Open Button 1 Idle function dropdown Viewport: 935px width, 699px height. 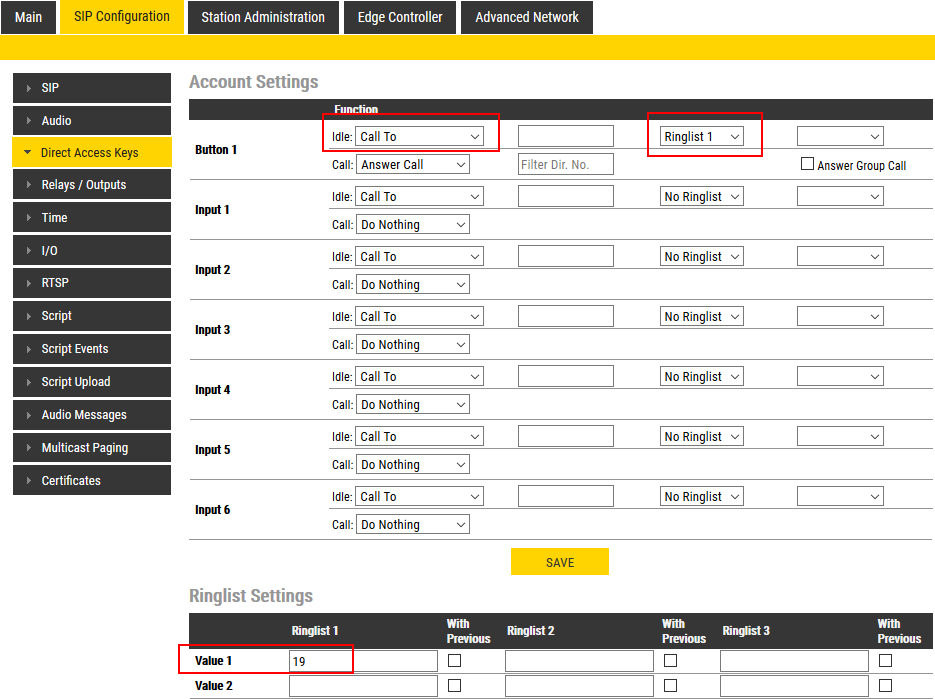click(420, 136)
